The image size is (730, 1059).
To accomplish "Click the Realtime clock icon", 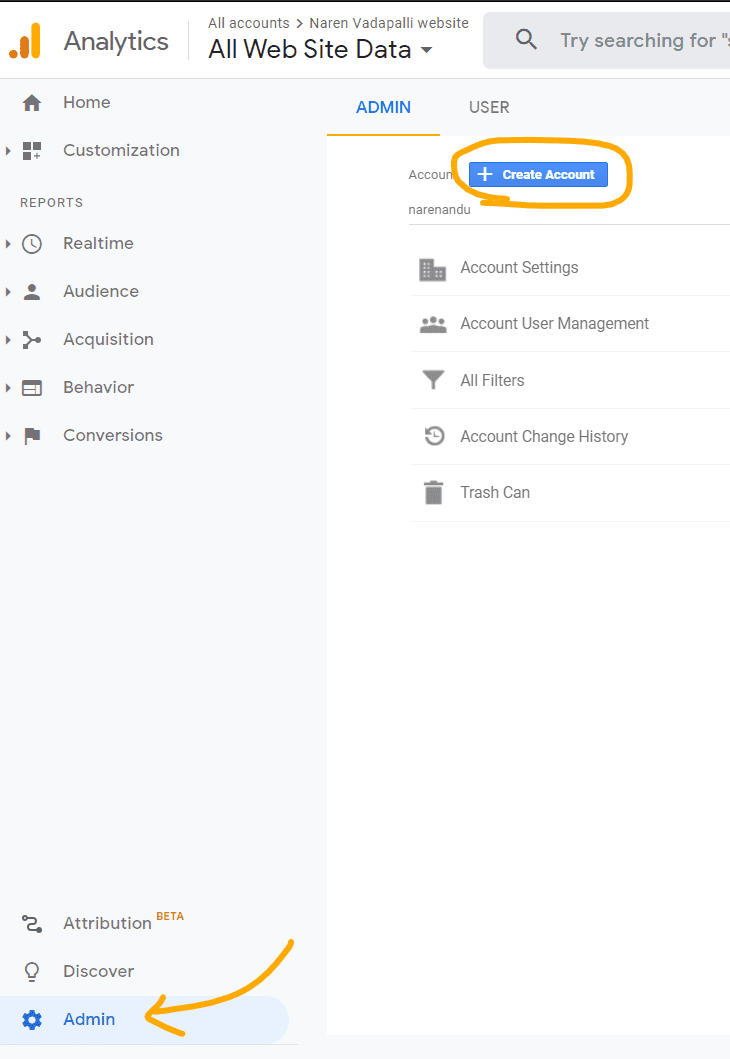I will tap(32, 244).
